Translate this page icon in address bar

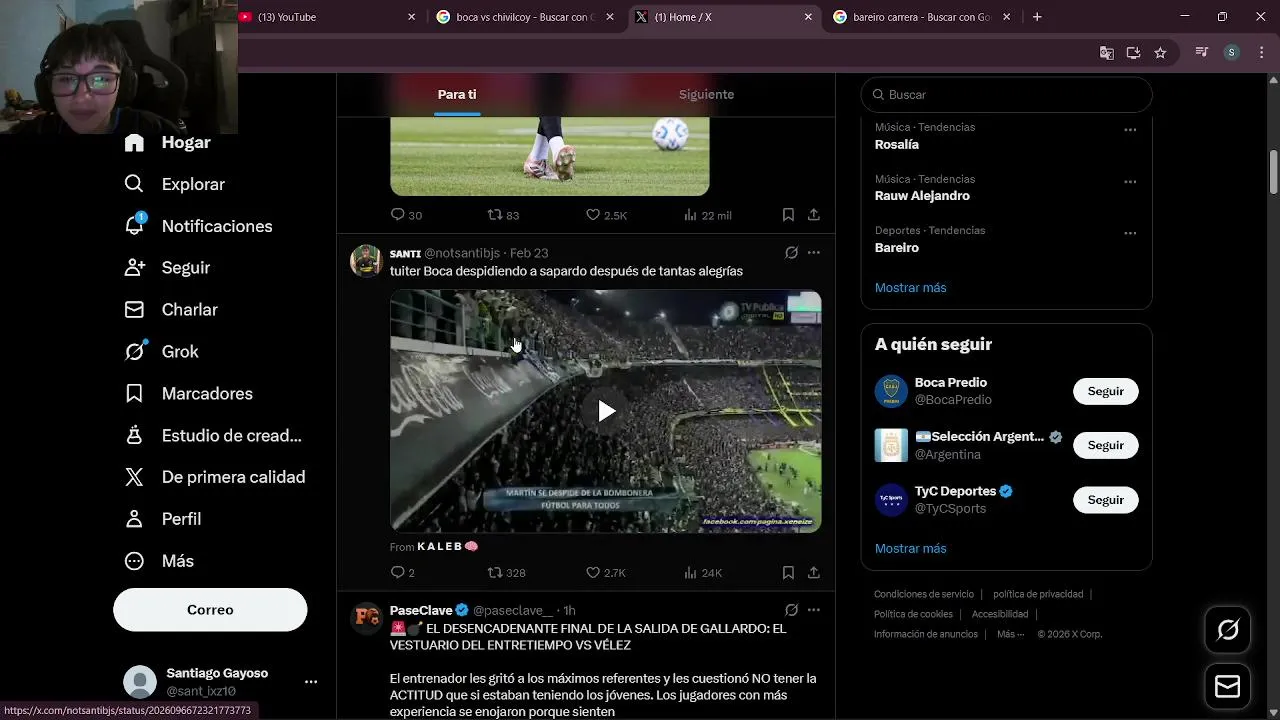[x=1107, y=53]
